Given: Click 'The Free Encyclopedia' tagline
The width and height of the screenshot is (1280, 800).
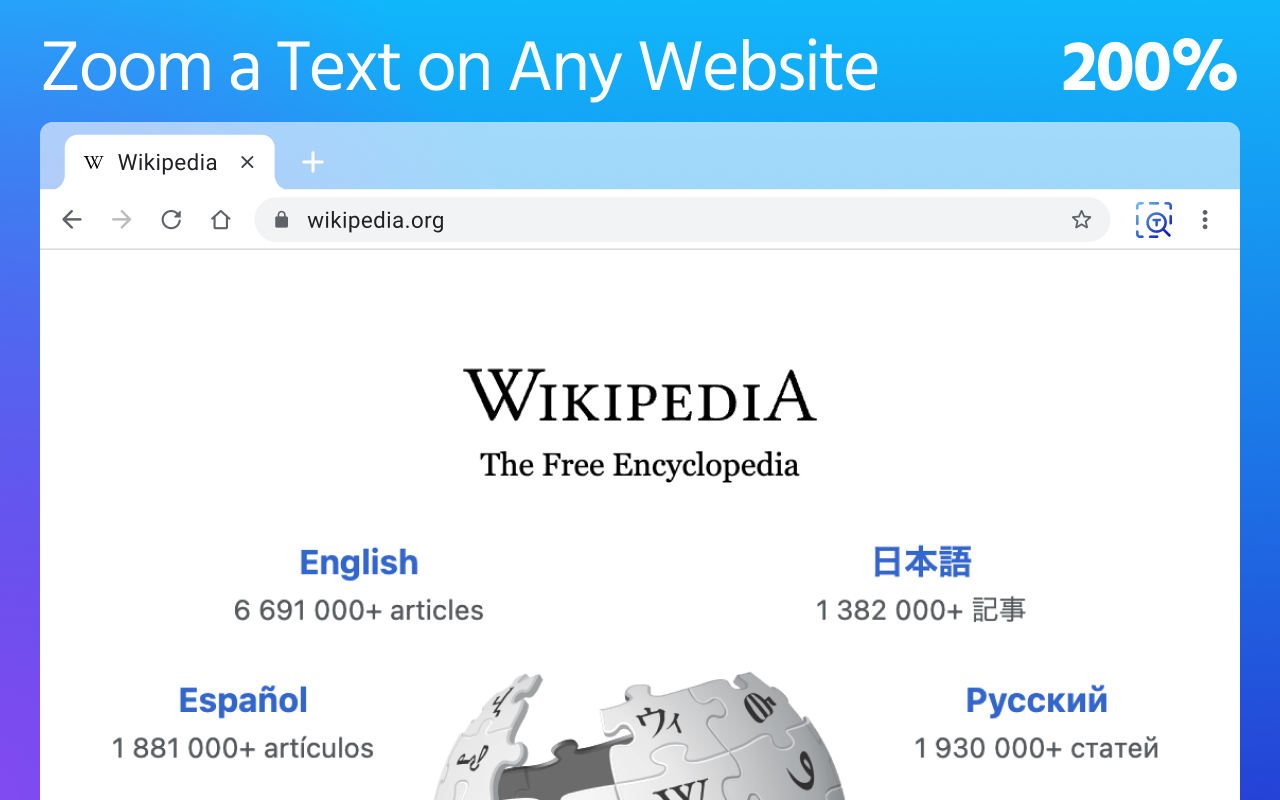Looking at the screenshot, I should click(640, 465).
